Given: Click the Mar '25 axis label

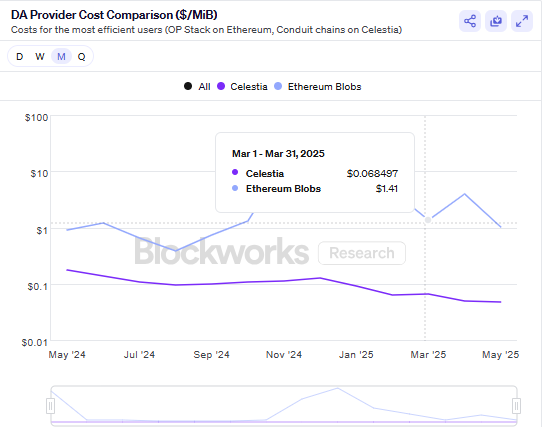Looking at the screenshot, I should 428,355.
